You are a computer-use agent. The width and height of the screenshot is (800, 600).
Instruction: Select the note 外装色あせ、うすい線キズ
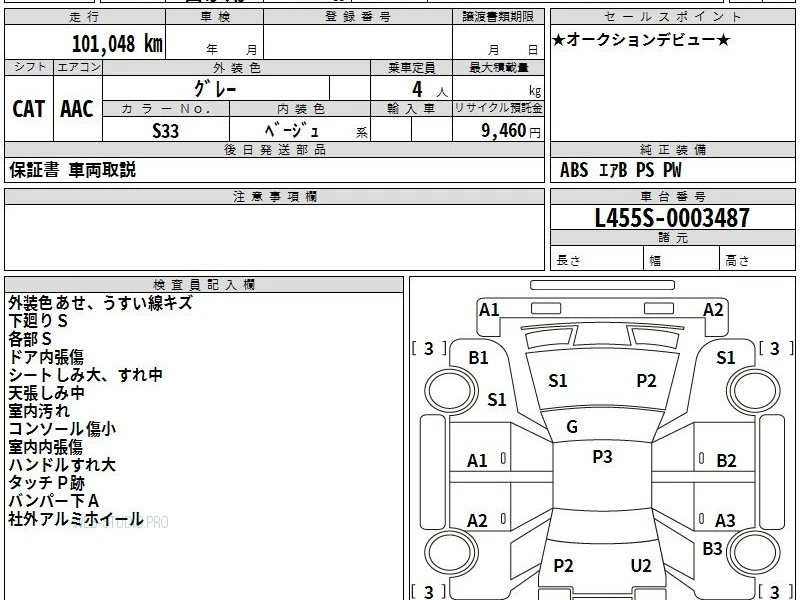pos(101,303)
